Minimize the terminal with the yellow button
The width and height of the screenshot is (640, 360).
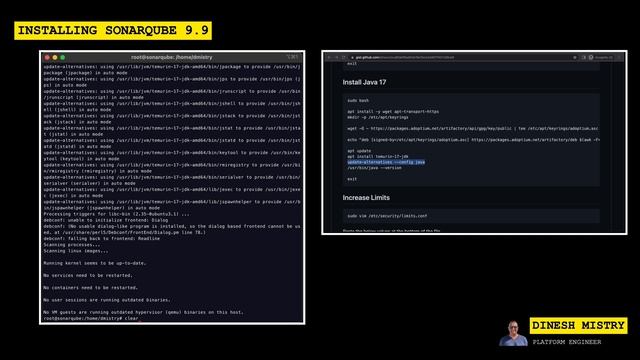(55, 58)
